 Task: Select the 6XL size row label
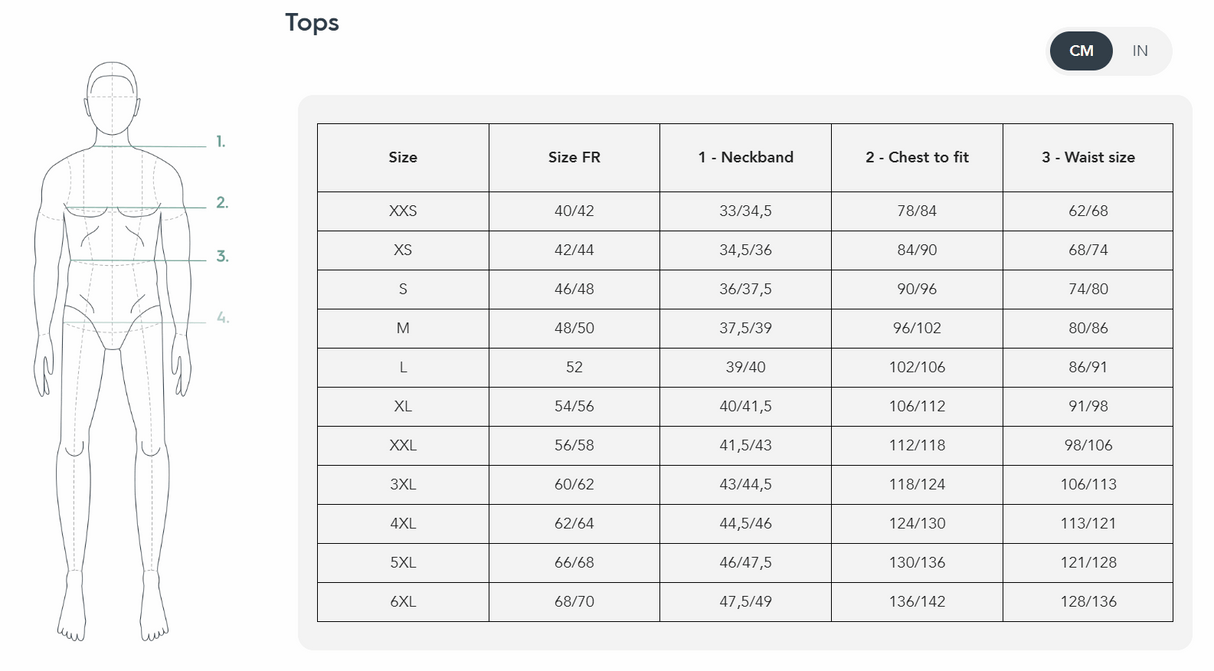click(x=403, y=601)
